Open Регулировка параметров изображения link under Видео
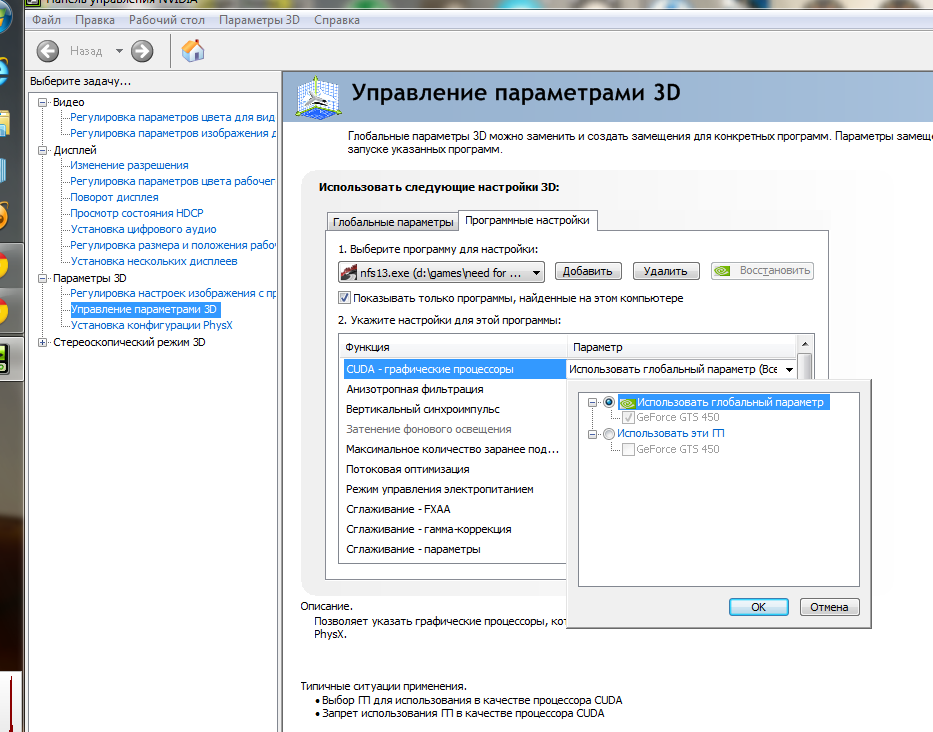 coord(173,133)
